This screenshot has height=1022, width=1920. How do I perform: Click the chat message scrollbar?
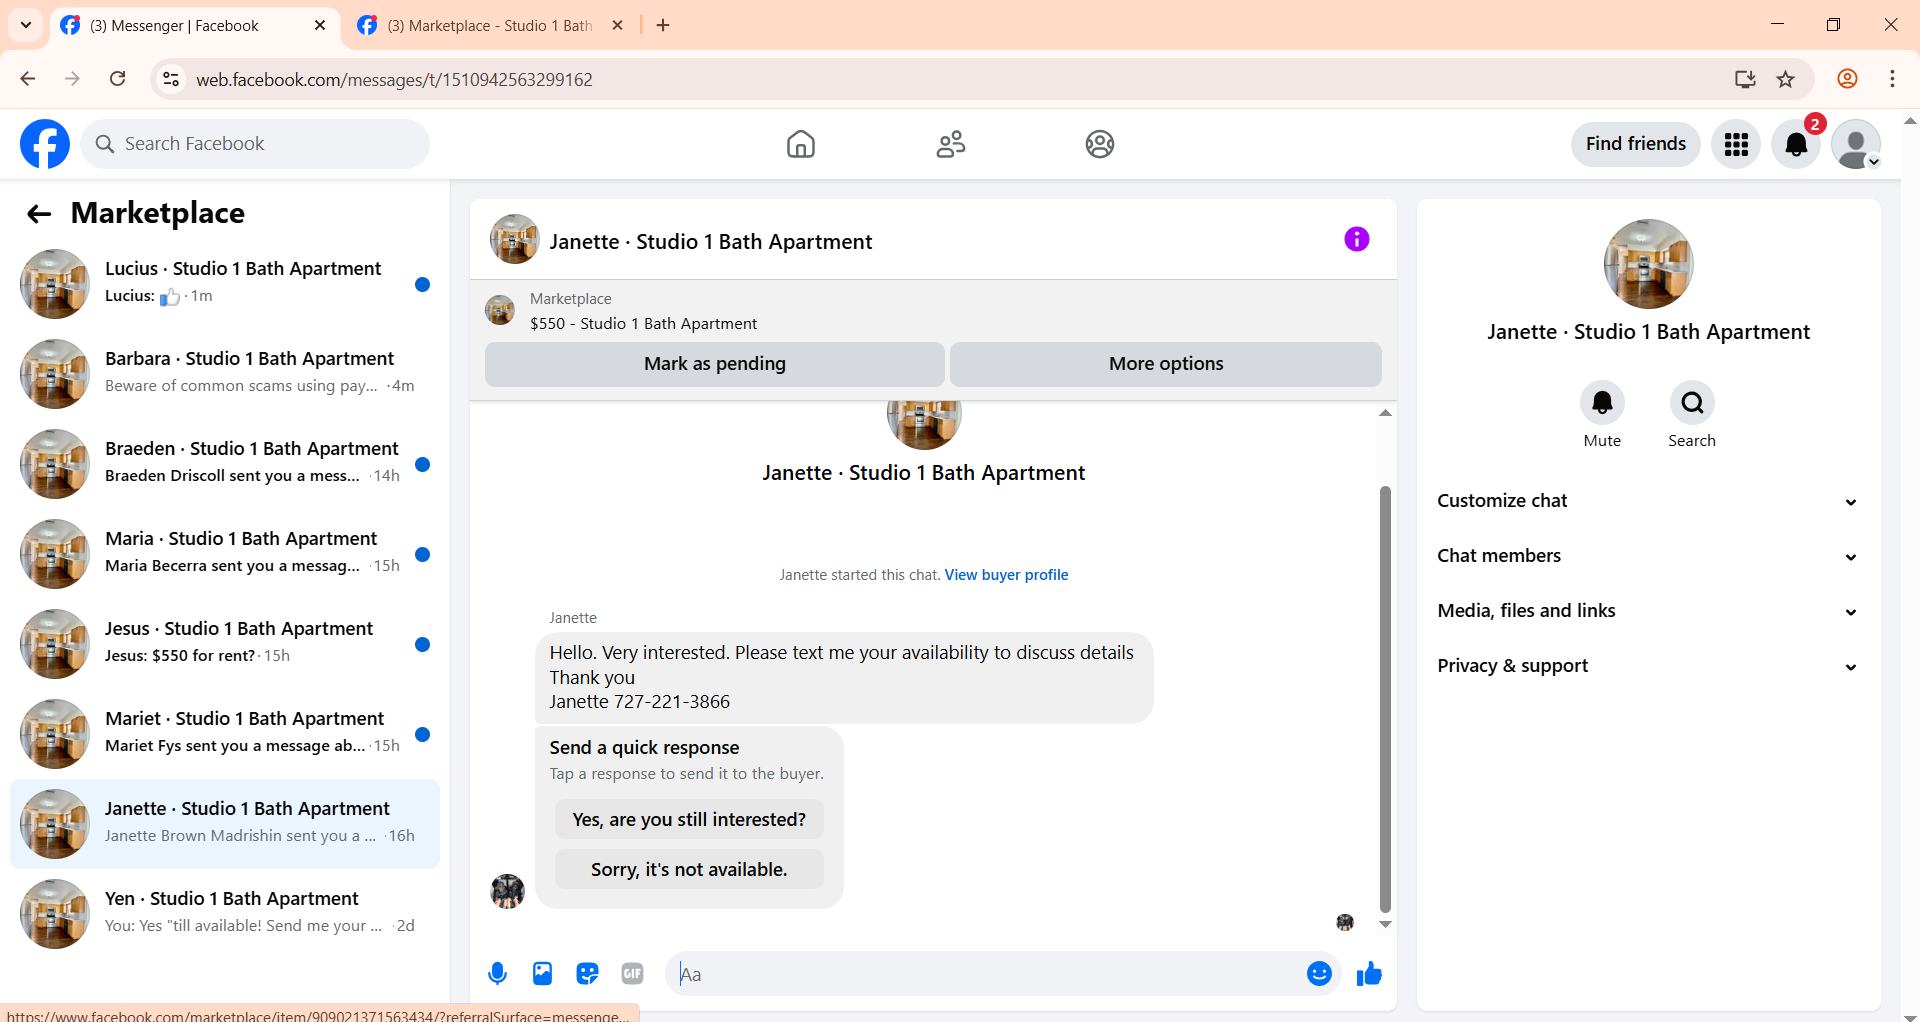1385,700
